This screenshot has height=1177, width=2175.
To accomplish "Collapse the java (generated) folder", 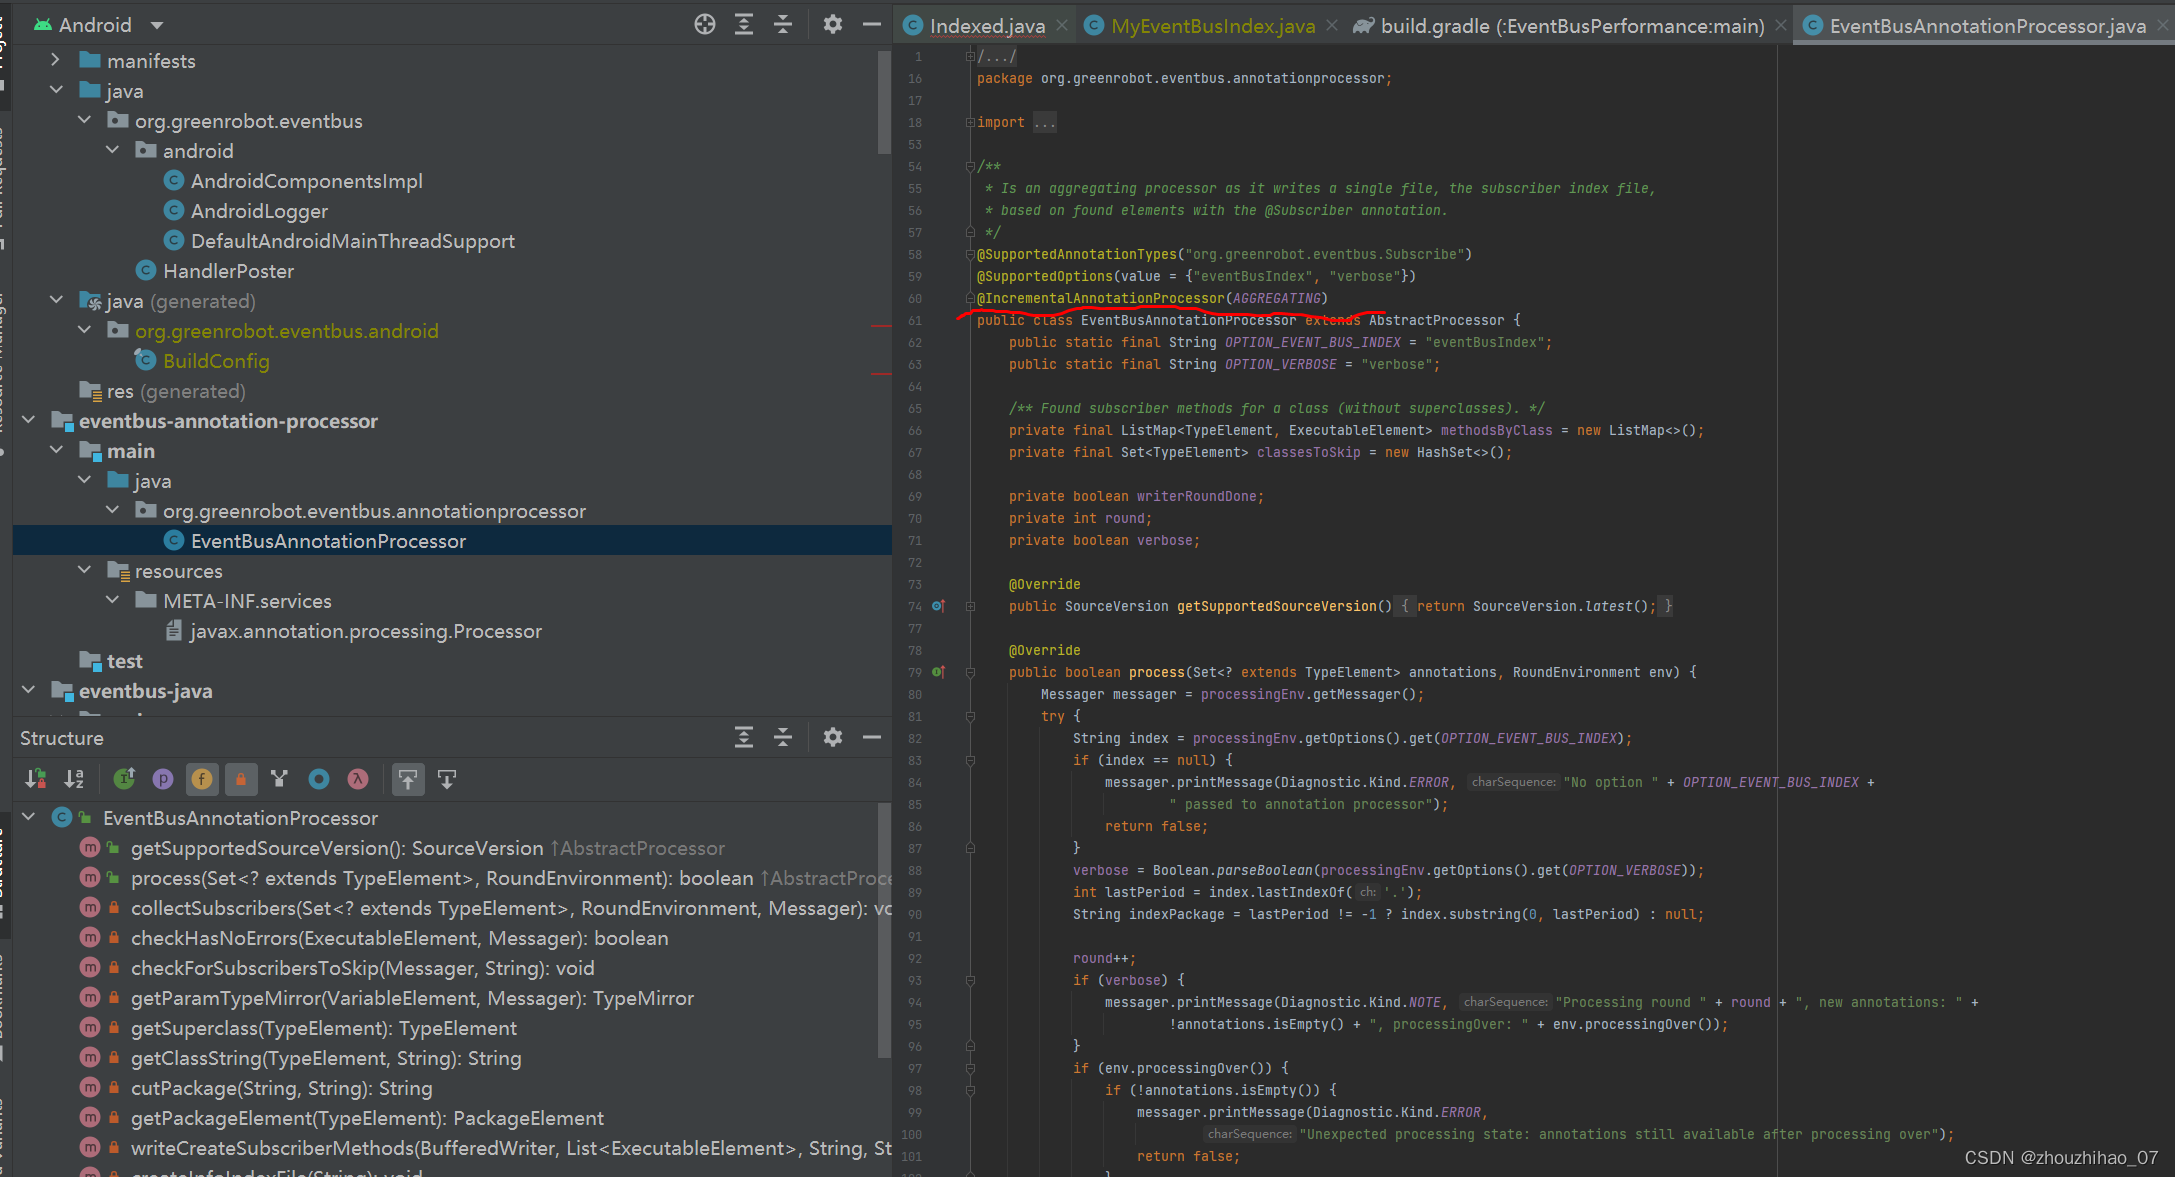I will pos(56,301).
